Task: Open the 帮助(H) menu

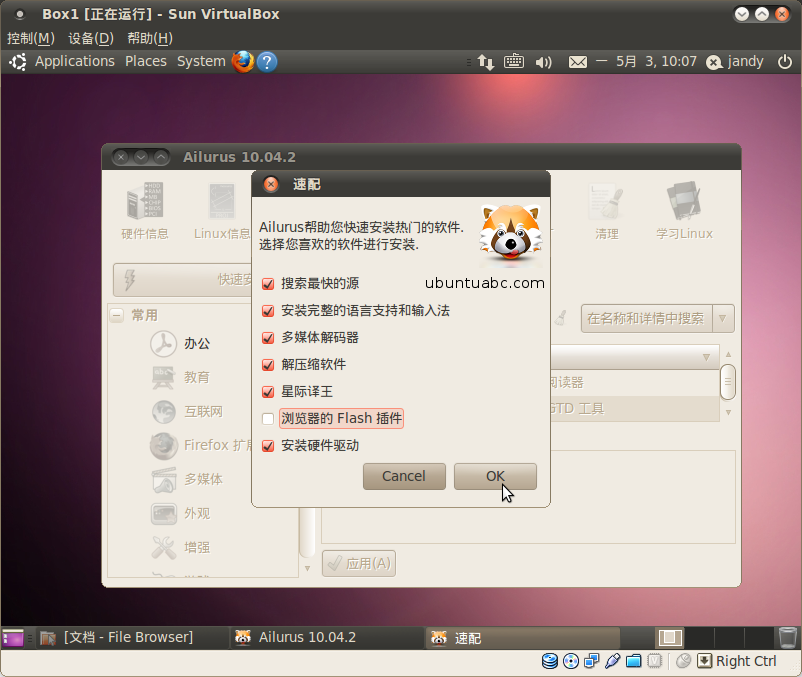Action: pyautogui.click(x=150, y=38)
